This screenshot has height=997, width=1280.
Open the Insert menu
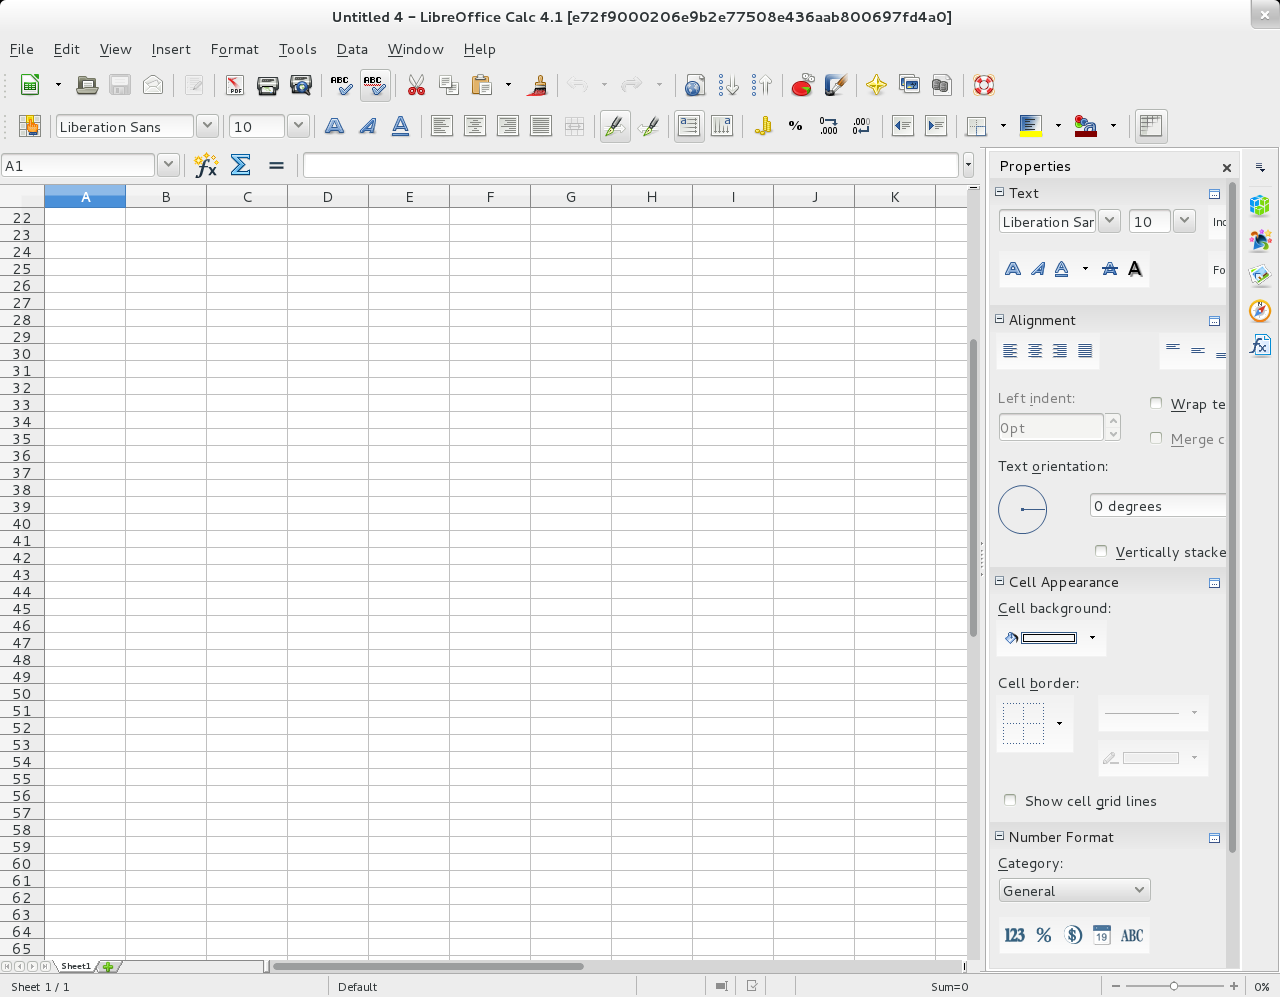171,49
